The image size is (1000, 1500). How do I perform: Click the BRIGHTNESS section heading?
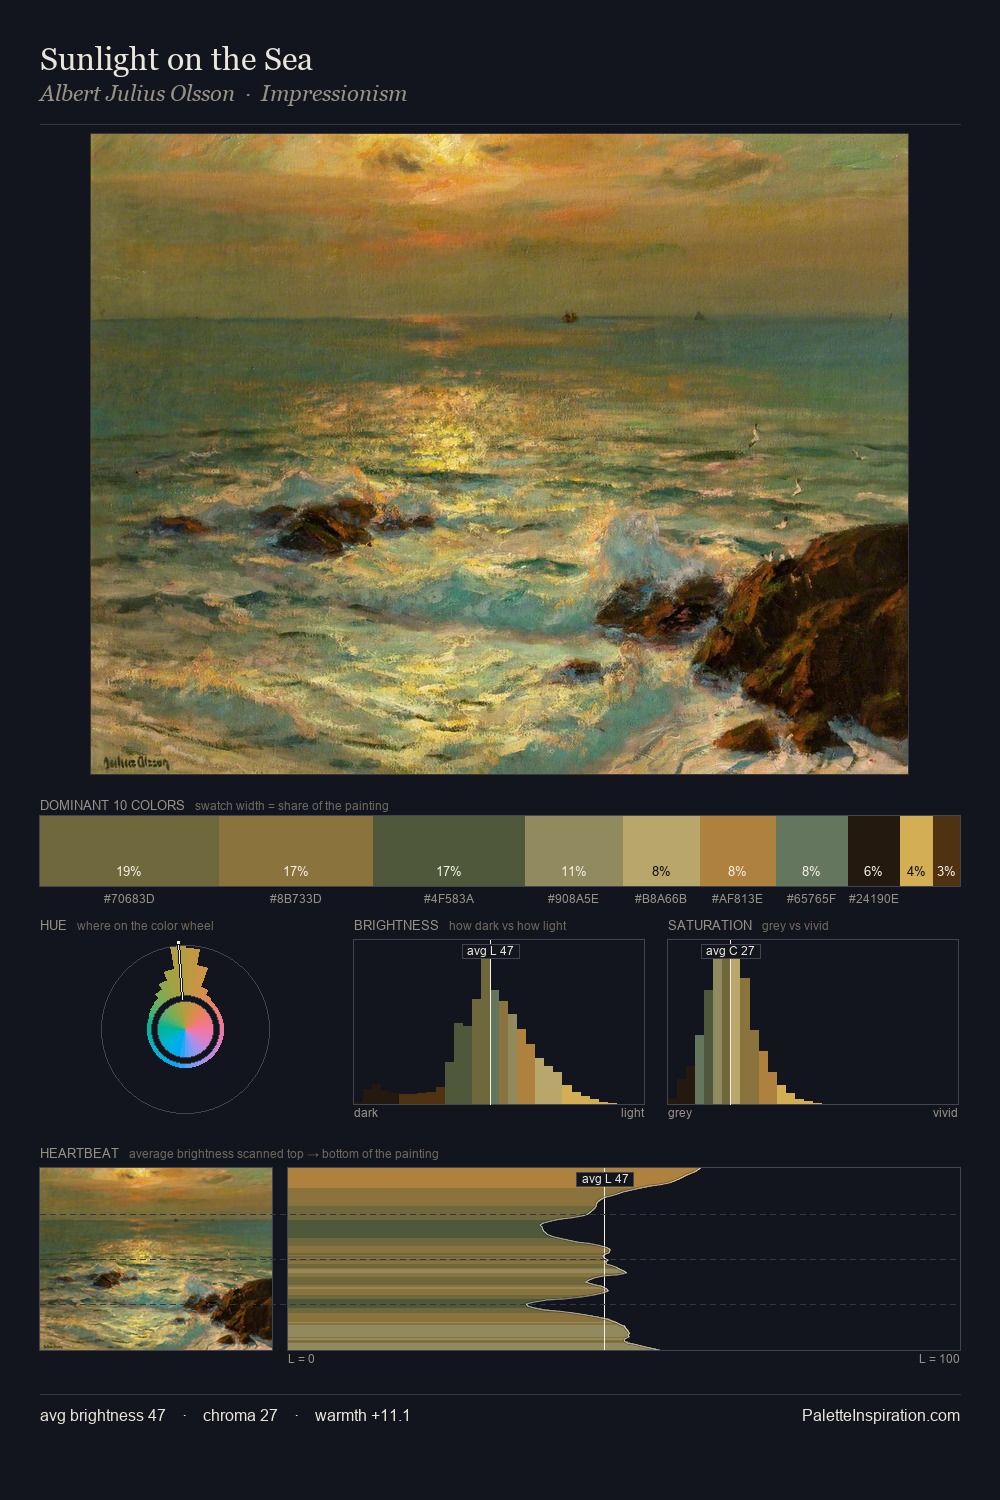396,925
